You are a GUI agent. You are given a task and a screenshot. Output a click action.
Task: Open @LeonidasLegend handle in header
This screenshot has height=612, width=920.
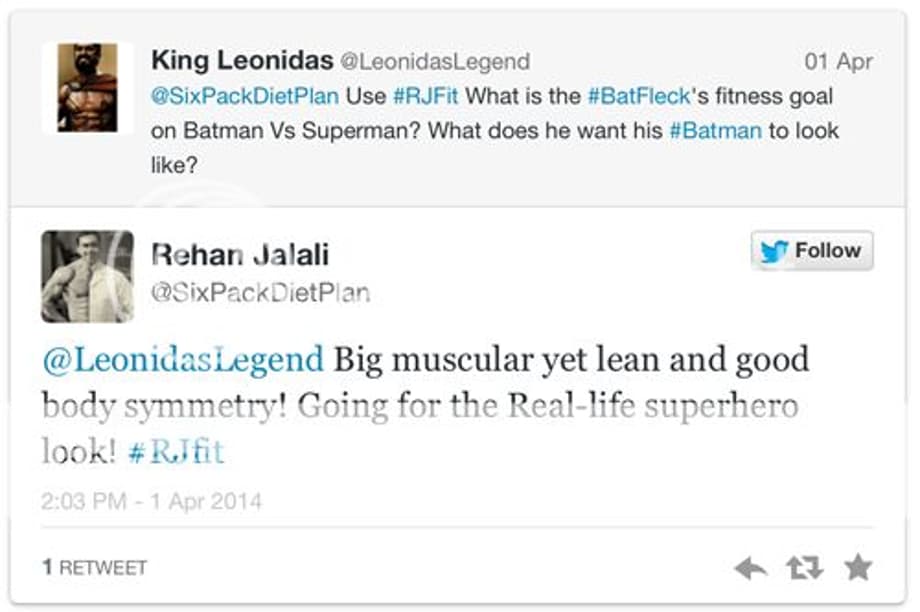[x=435, y=62]
